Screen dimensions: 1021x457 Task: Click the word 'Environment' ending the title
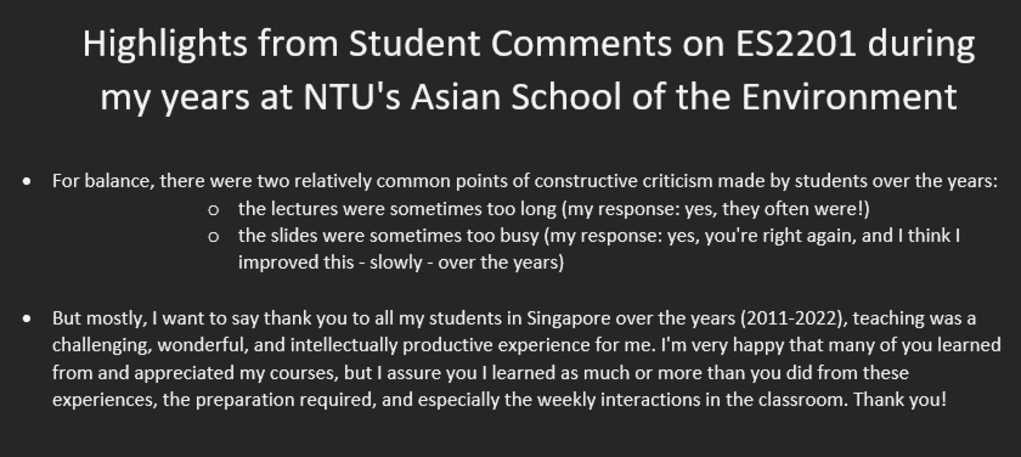pyautogui.click(x=849, y=98)
